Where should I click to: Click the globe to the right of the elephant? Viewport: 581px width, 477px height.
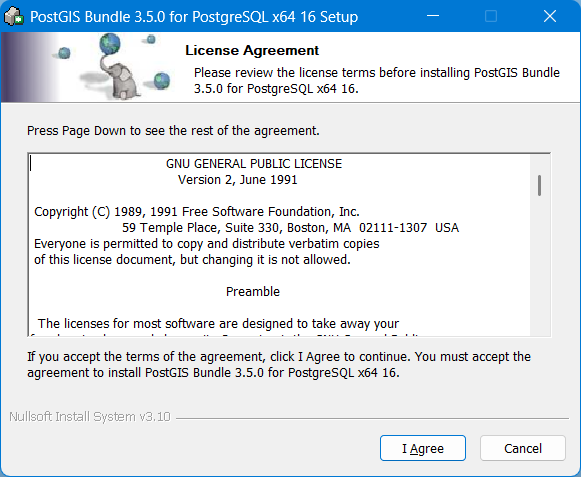[x=162, y=80]
